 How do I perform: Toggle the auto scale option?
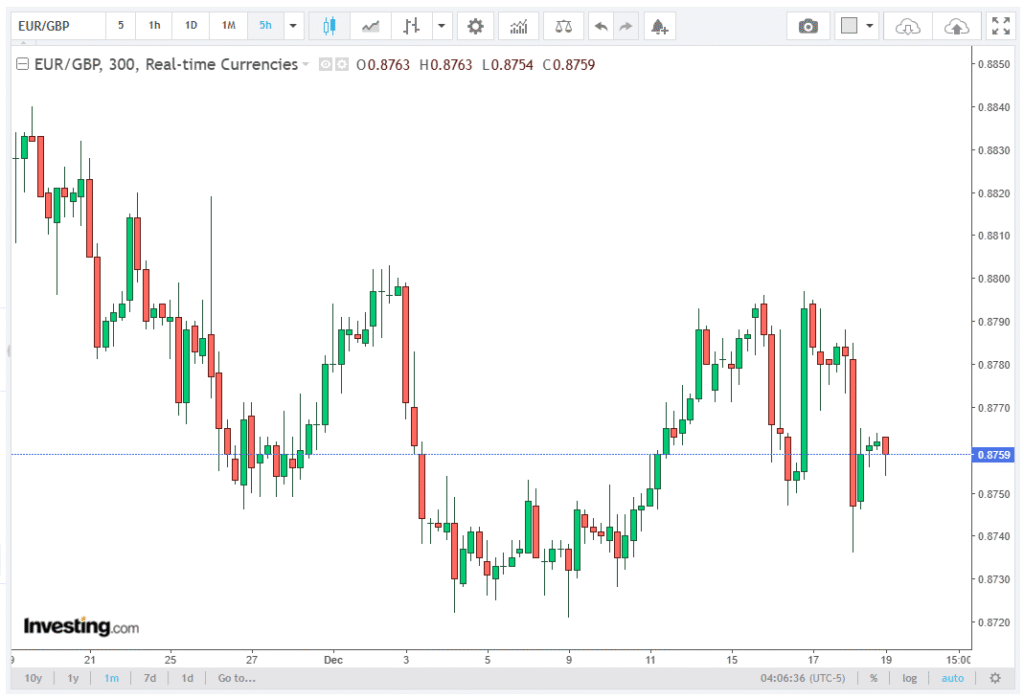tap(953, 678)
